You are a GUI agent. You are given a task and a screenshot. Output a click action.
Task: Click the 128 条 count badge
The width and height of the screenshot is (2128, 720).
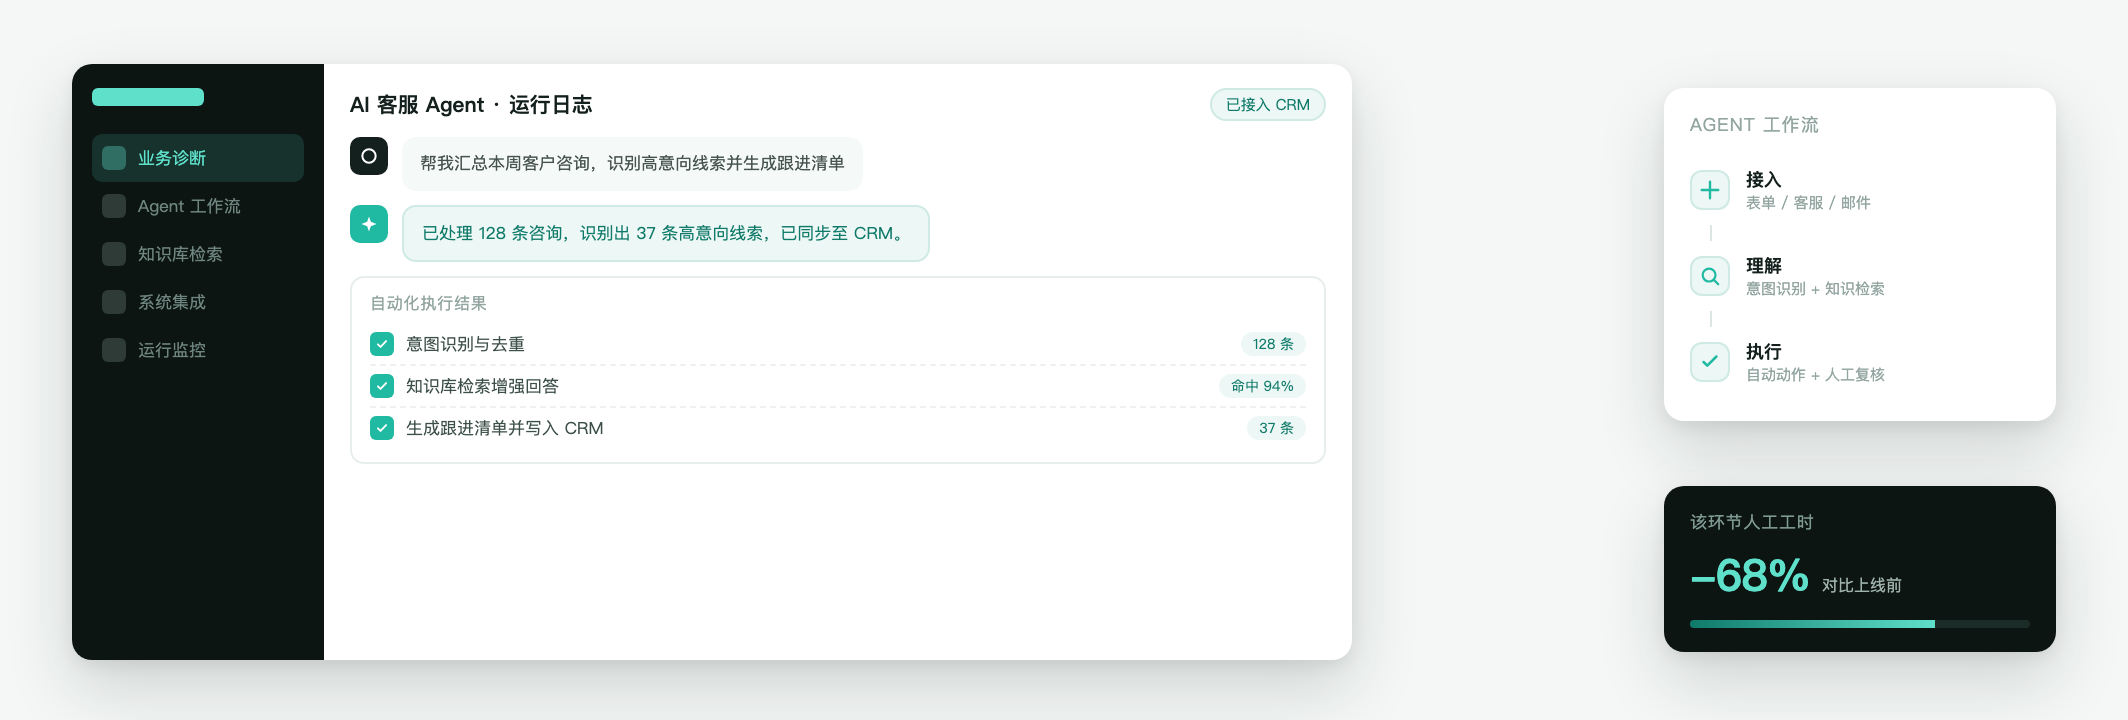1273,344
